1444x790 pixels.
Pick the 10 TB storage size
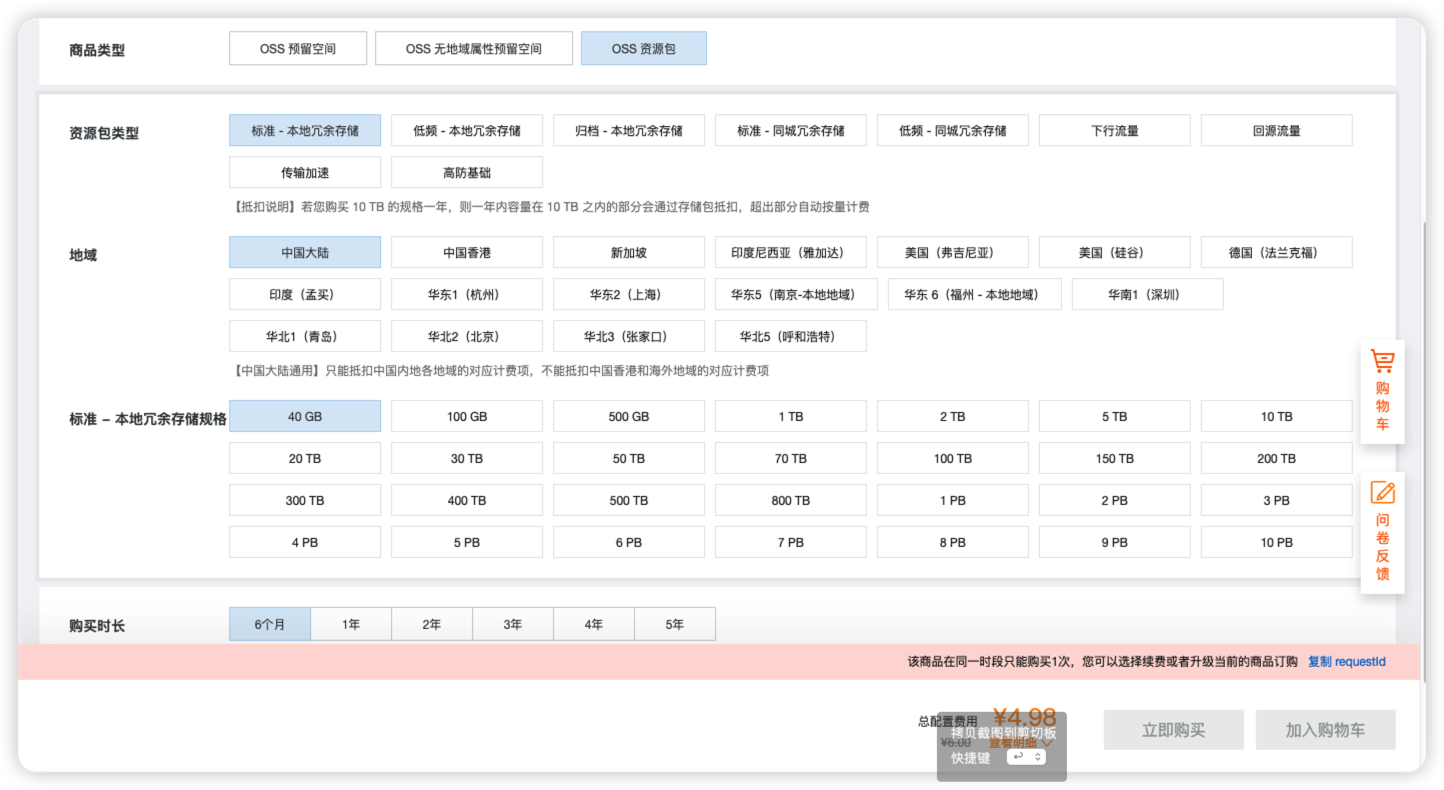[1277, 416]
